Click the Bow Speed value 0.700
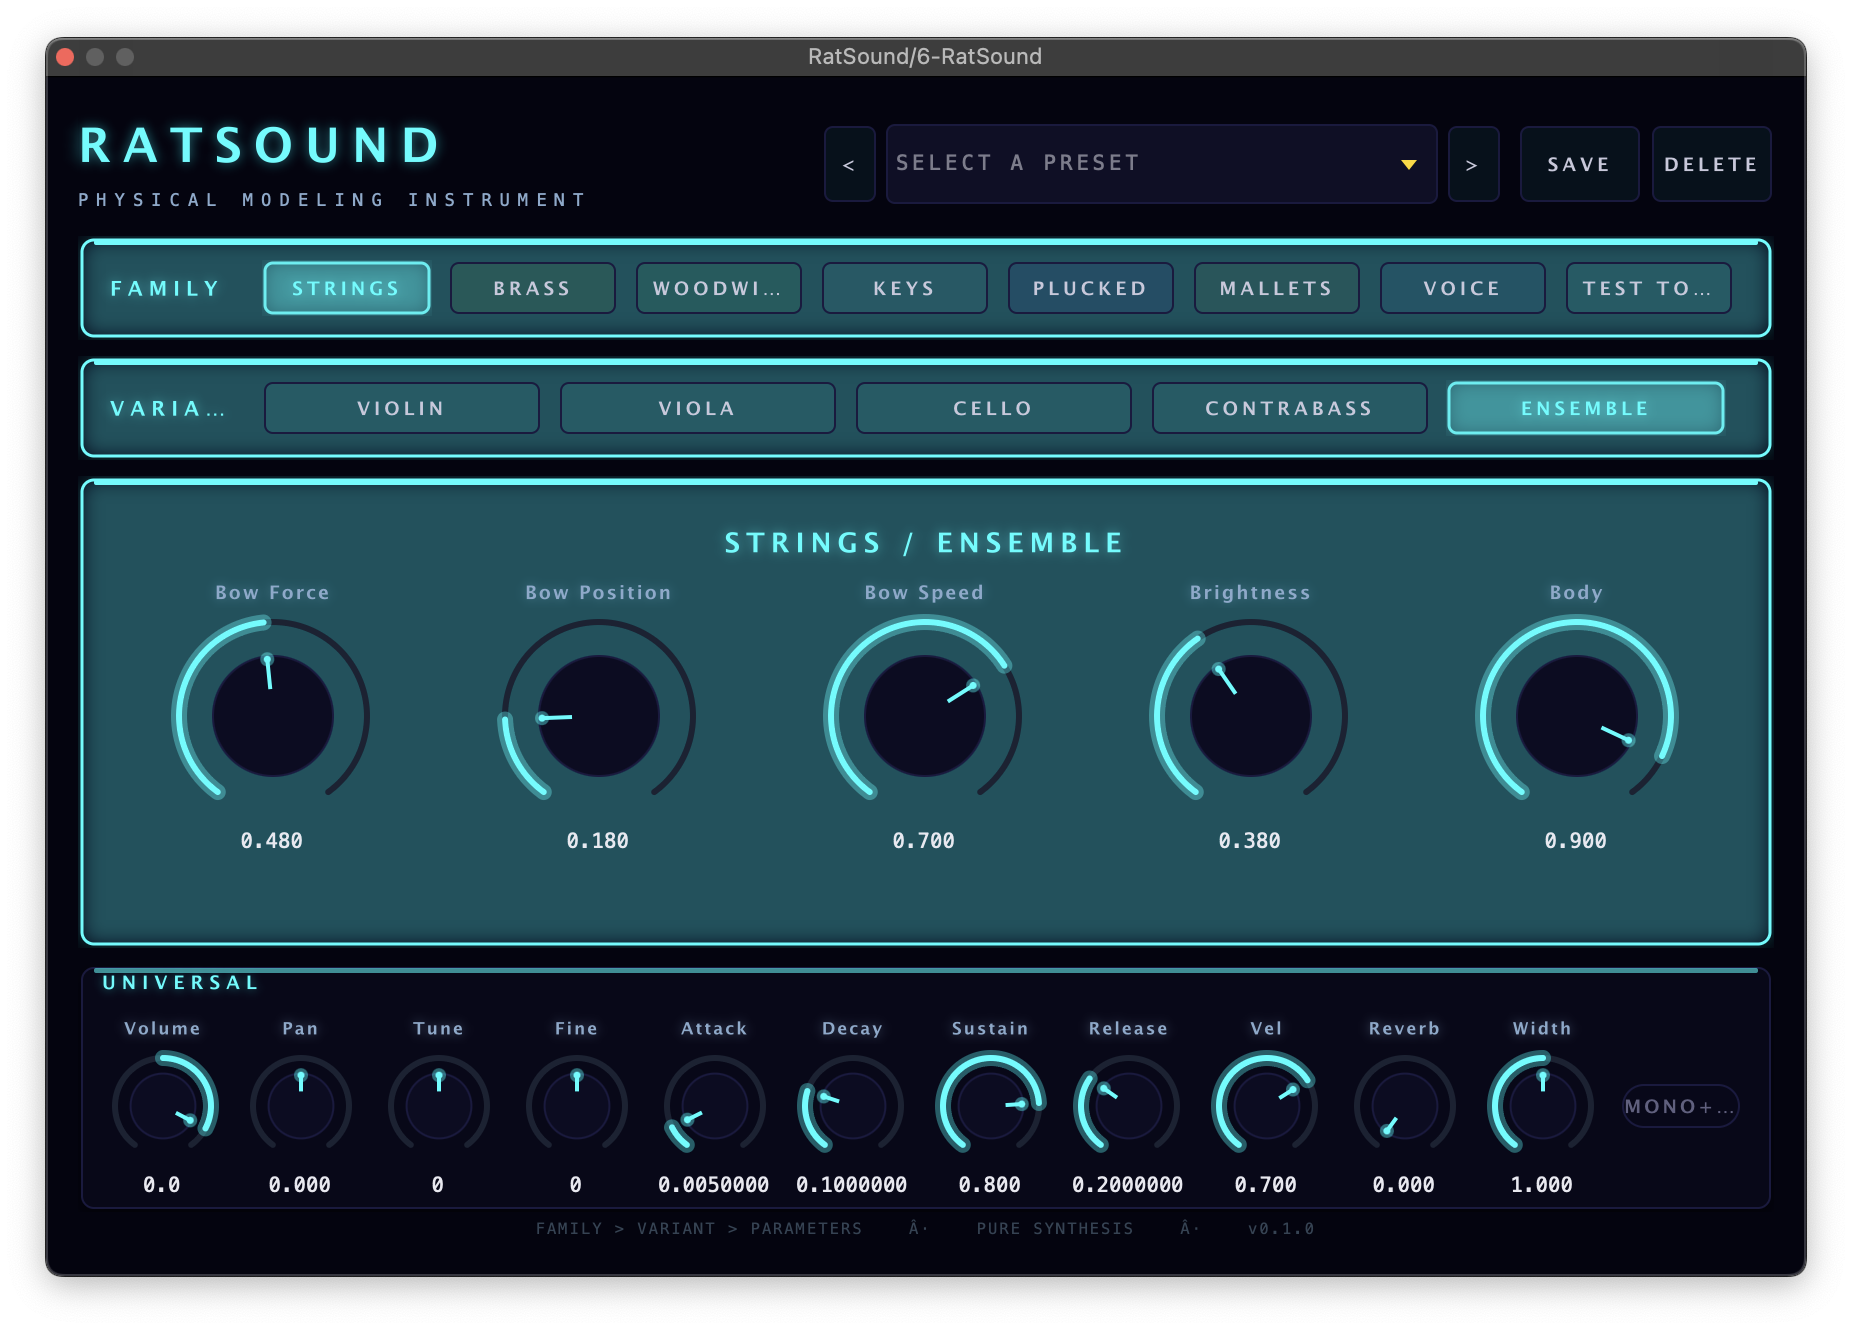Screen dimensions: 1852x1330 [924, 841]
